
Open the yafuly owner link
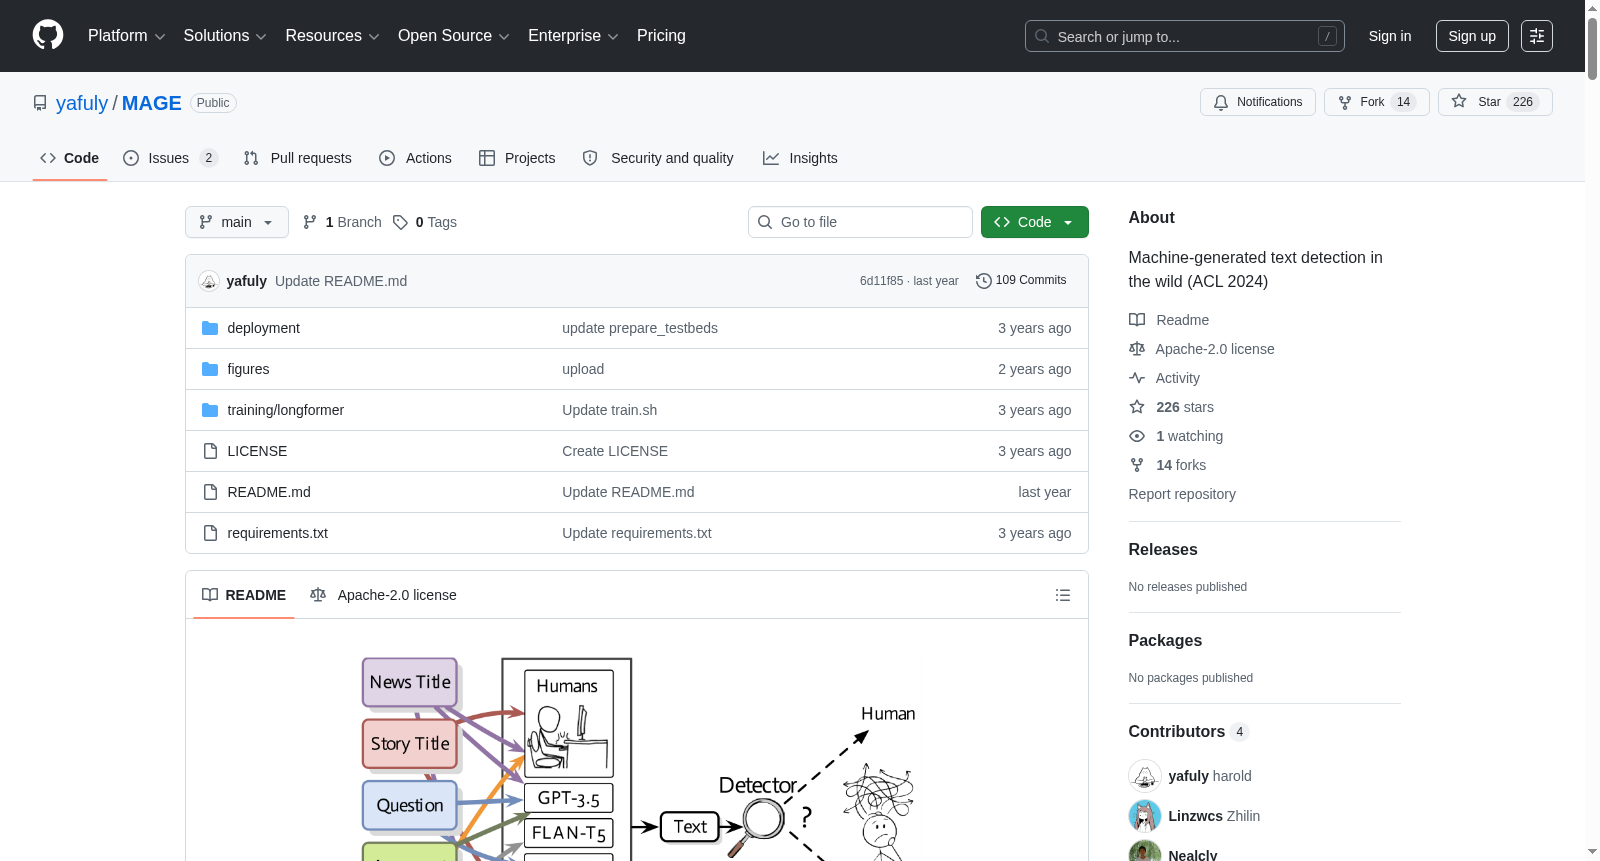point(82,103)
